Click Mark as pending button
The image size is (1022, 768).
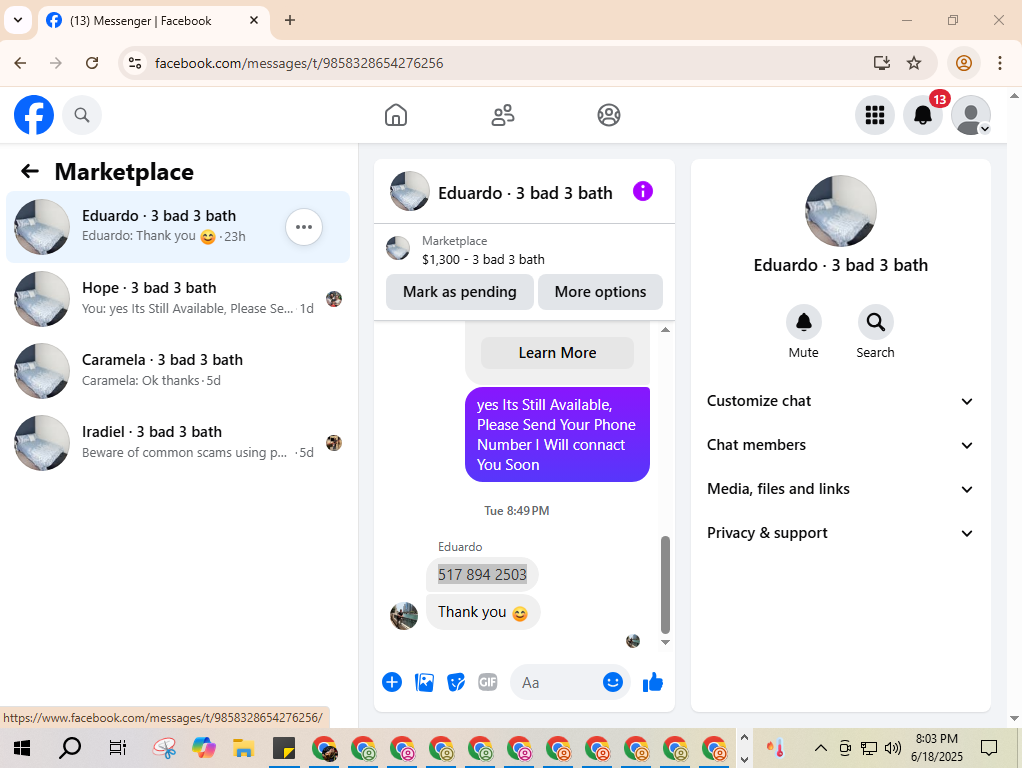460,292
